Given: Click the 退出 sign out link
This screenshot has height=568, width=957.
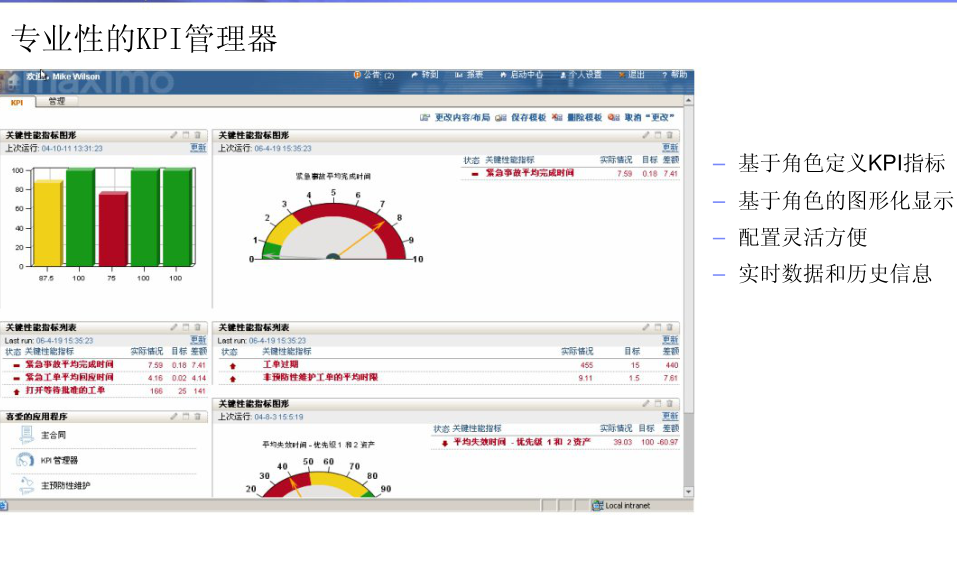Looking at the screenshot, I should click(x=636, y=75).
